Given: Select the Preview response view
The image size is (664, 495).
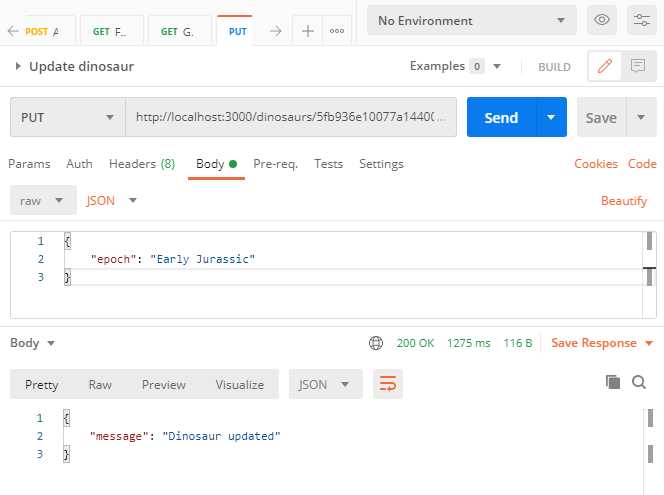Looking at the screenshot, I should [x=164, y=384].
